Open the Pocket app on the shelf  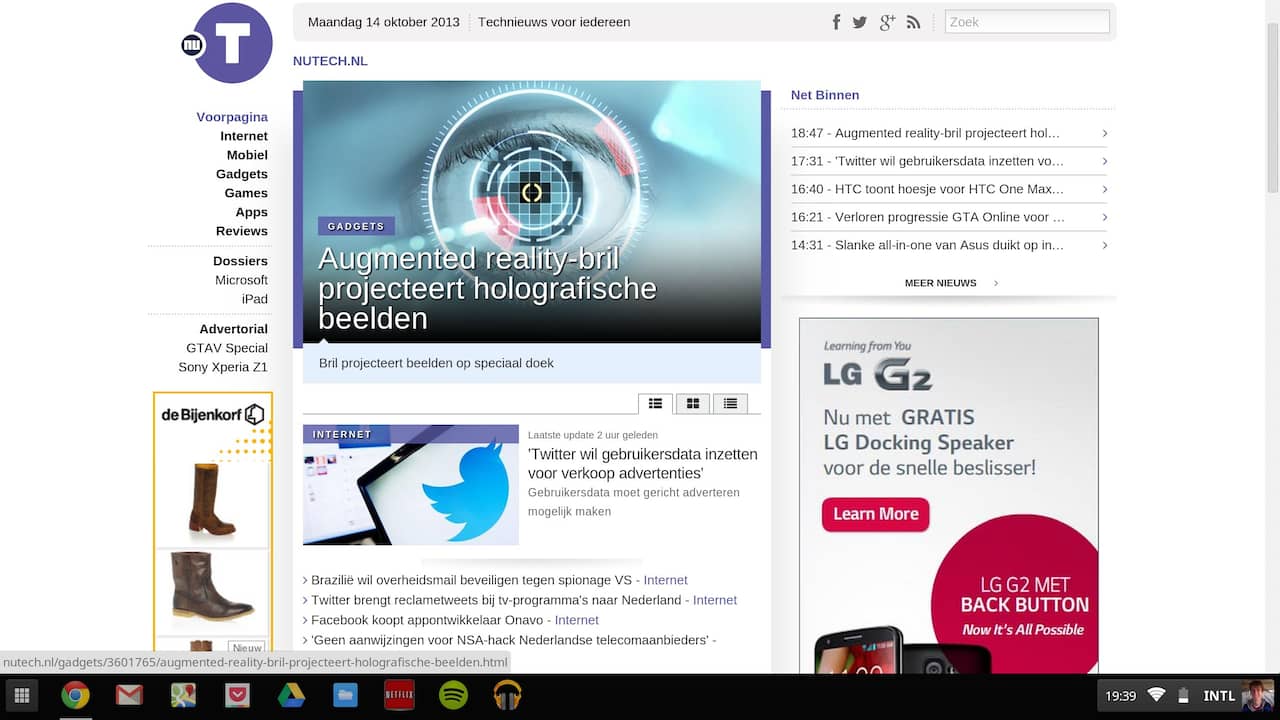tap(237, 695)
